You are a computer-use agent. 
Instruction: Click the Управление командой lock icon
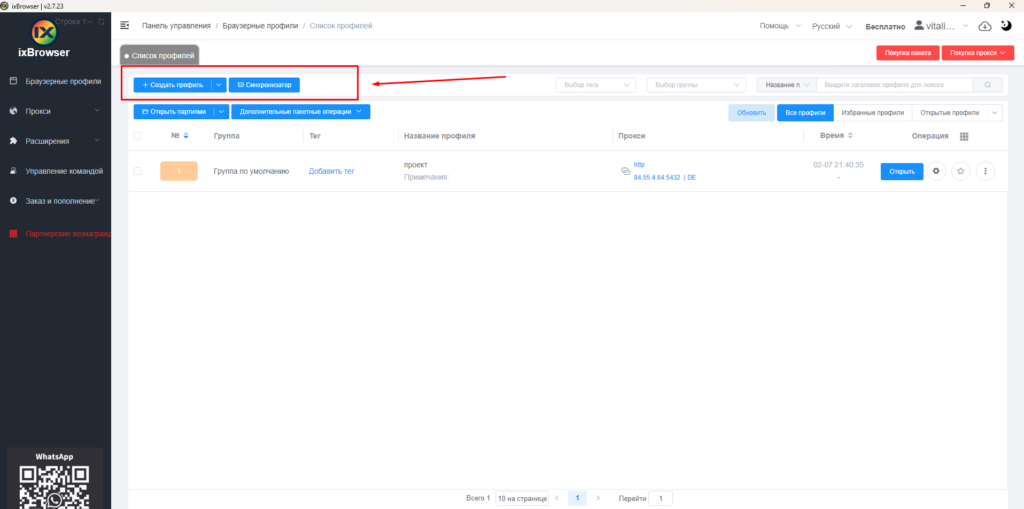[13, 171]
